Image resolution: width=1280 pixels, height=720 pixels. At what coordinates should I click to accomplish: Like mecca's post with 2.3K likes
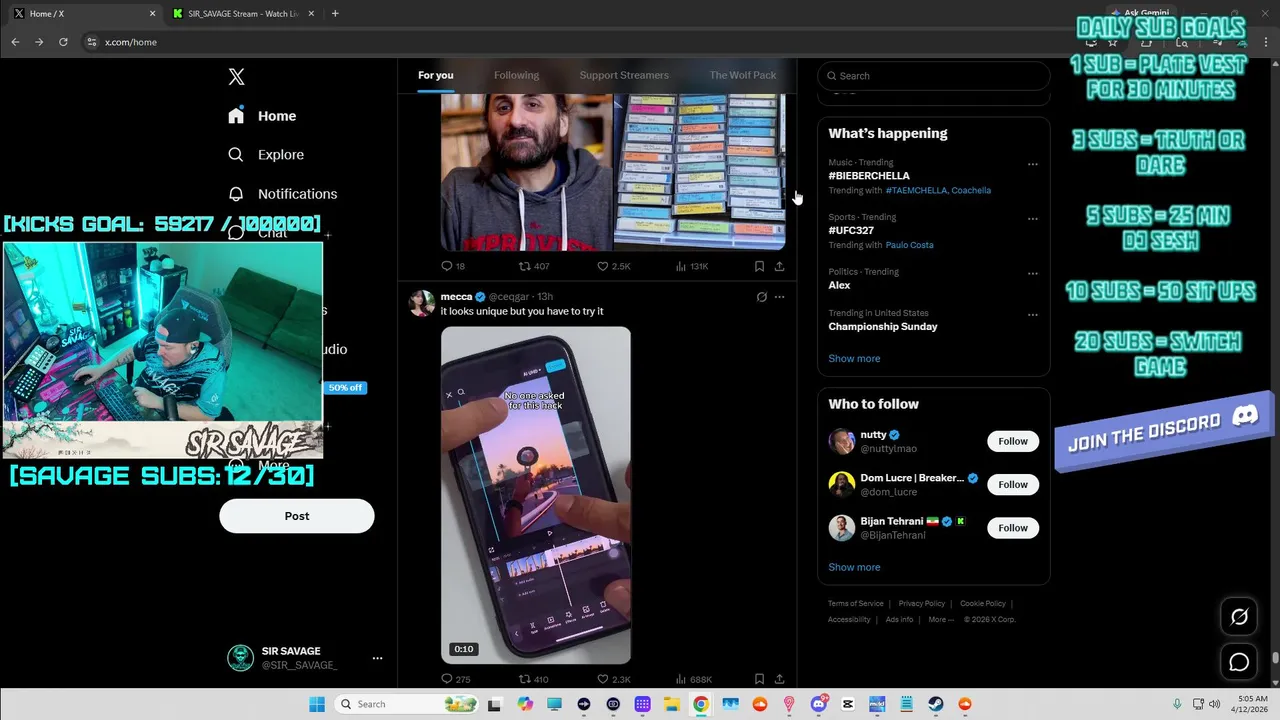(x=613, y=679)
